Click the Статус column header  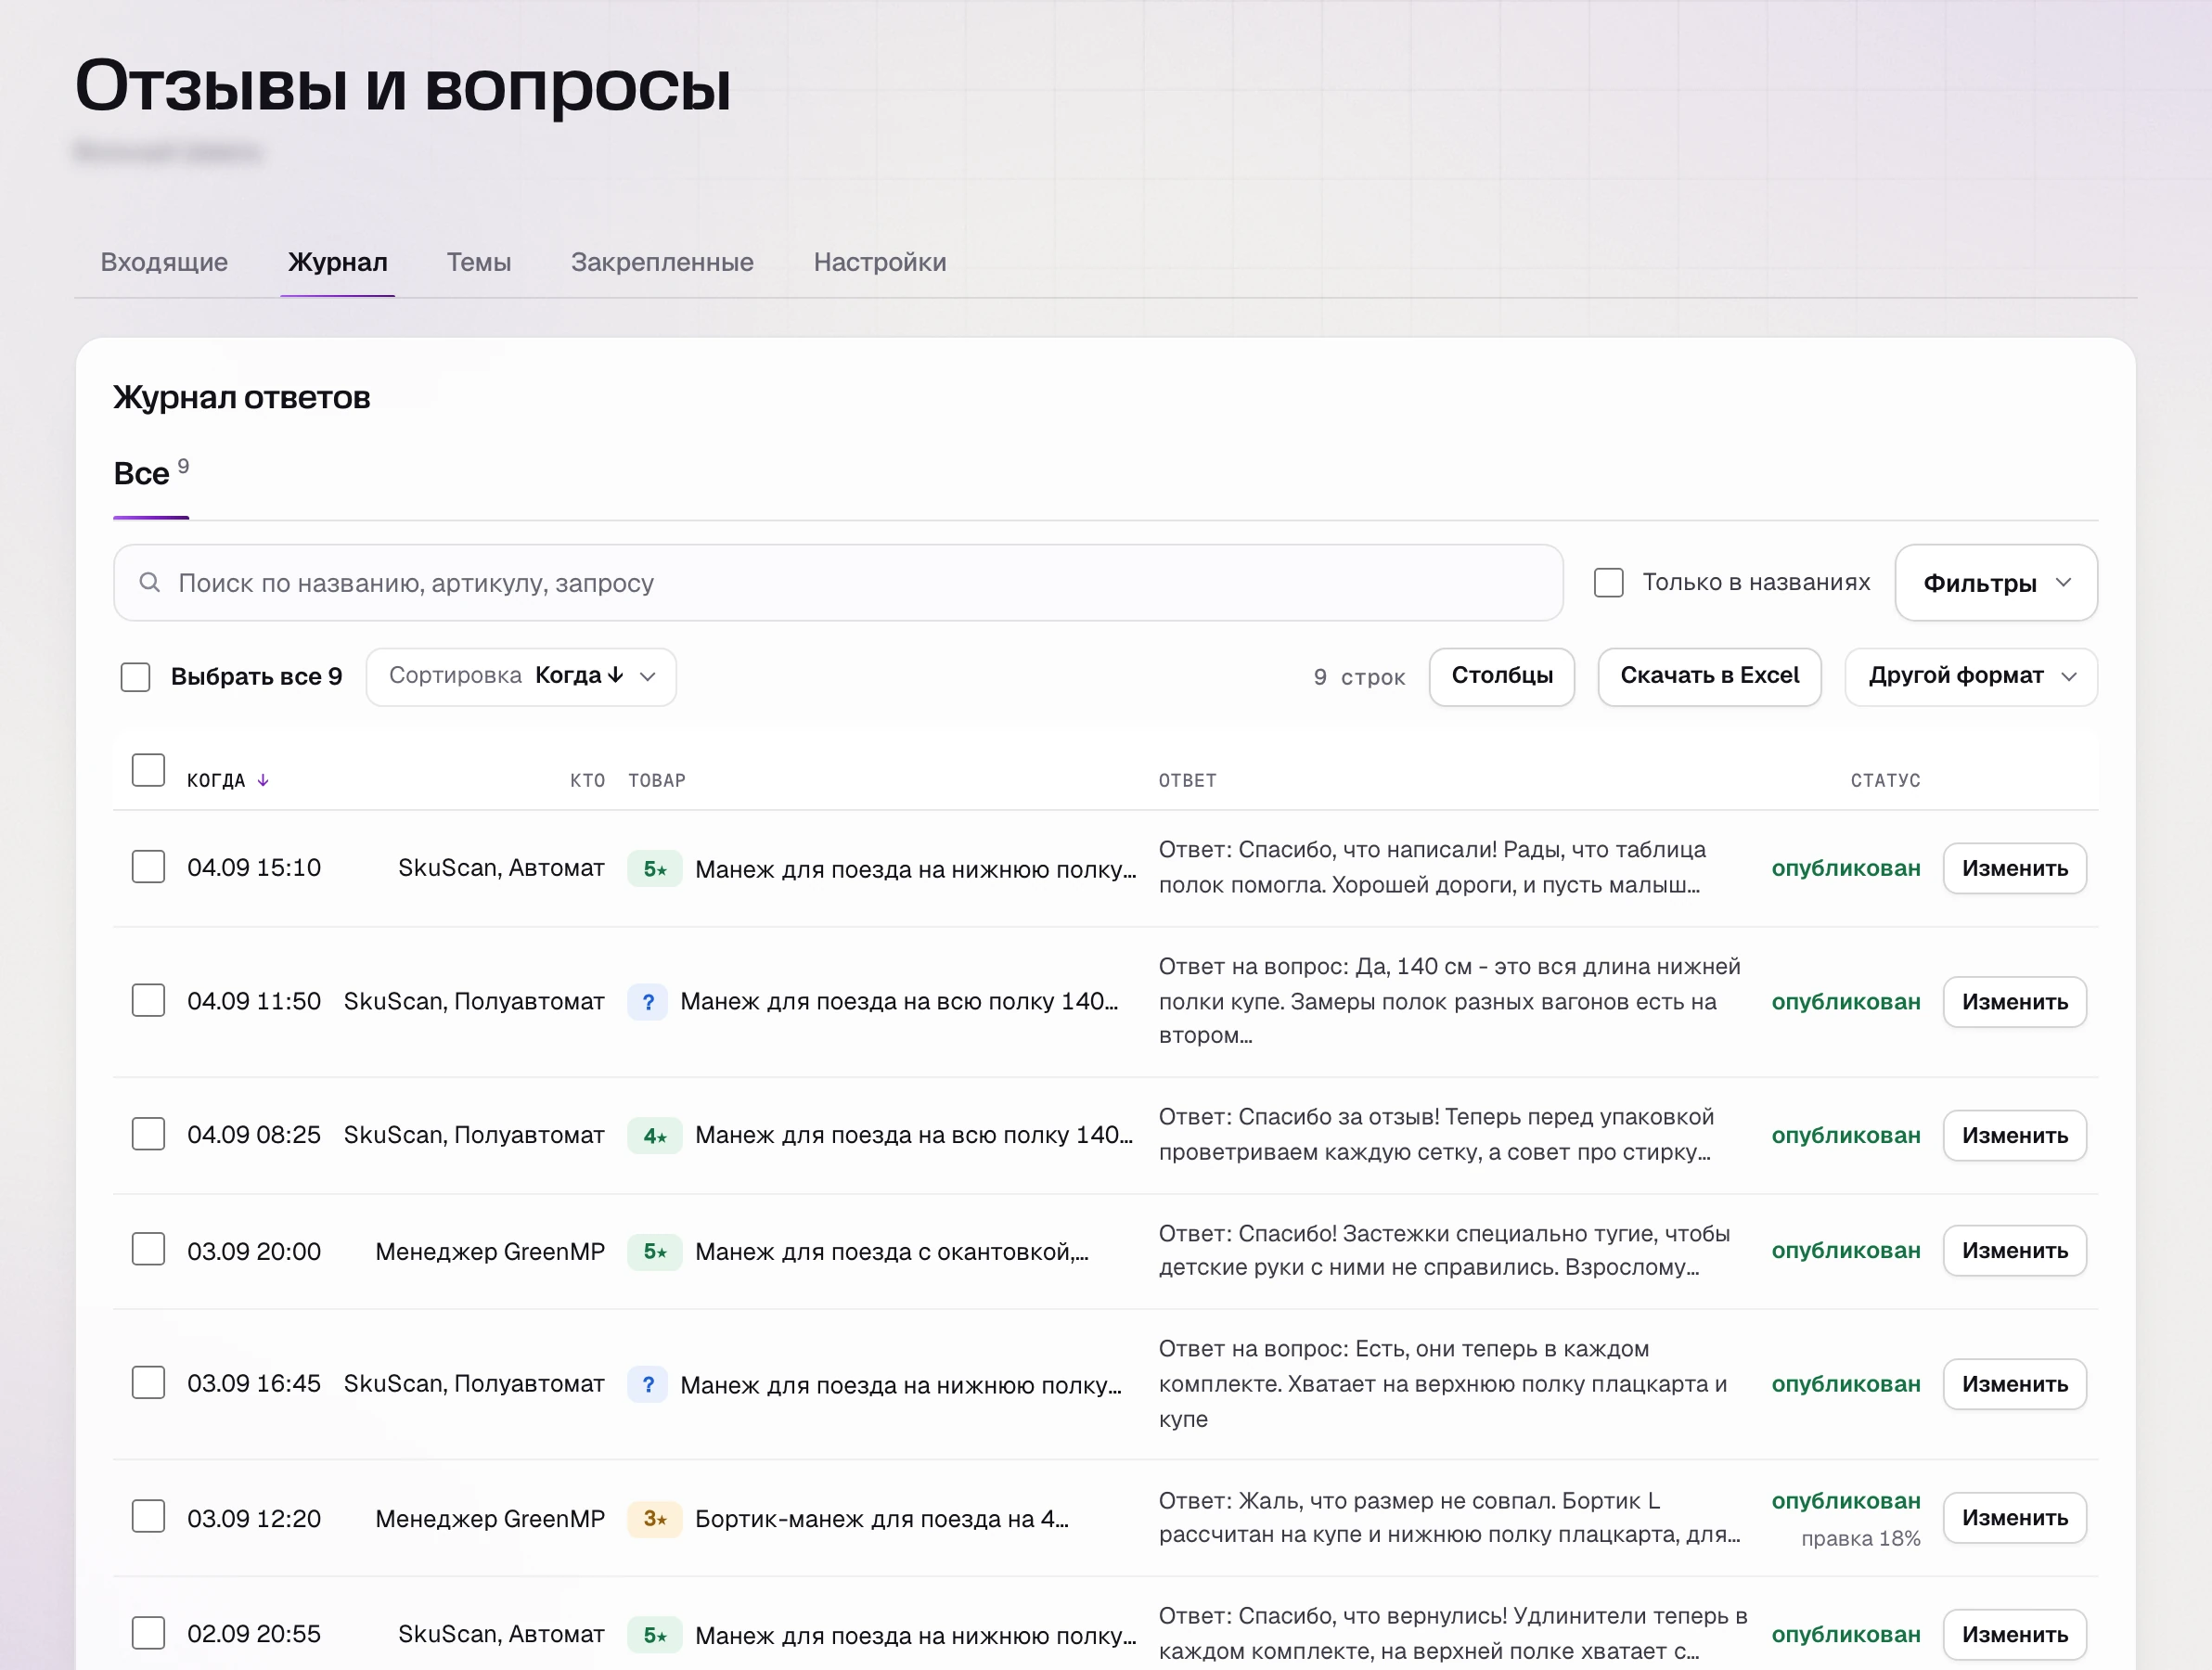pyautogui.click(x=1885, y=780)
